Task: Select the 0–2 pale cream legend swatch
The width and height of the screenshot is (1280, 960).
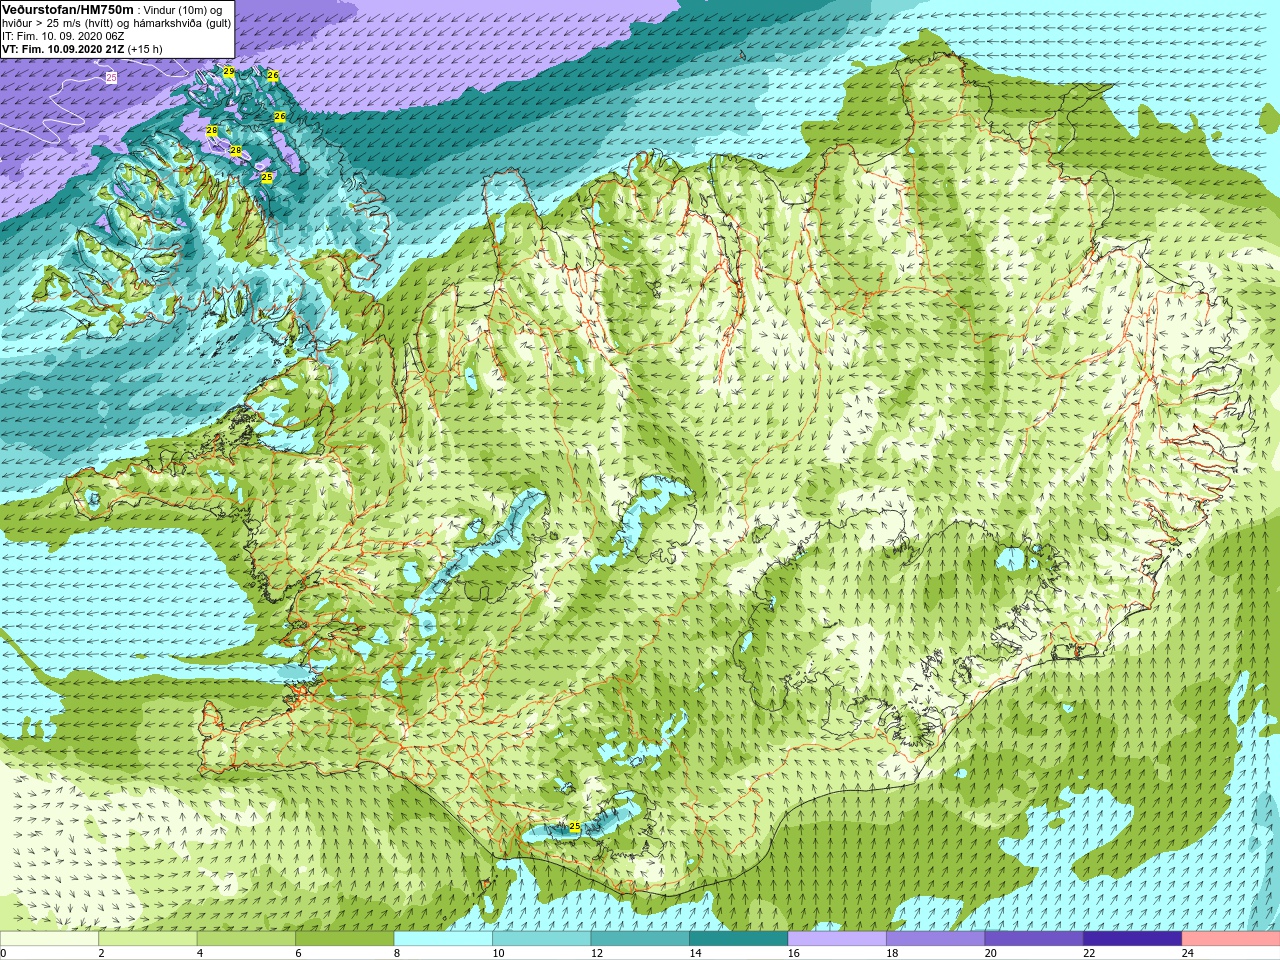Action: click(x=49, y=939)
